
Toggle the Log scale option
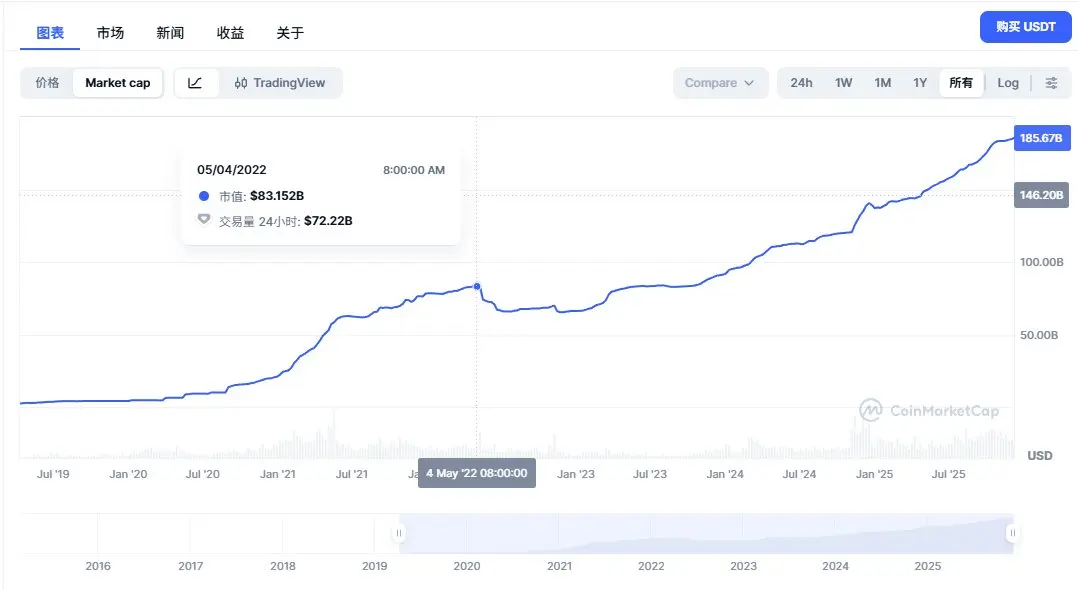click(1008, 83)
